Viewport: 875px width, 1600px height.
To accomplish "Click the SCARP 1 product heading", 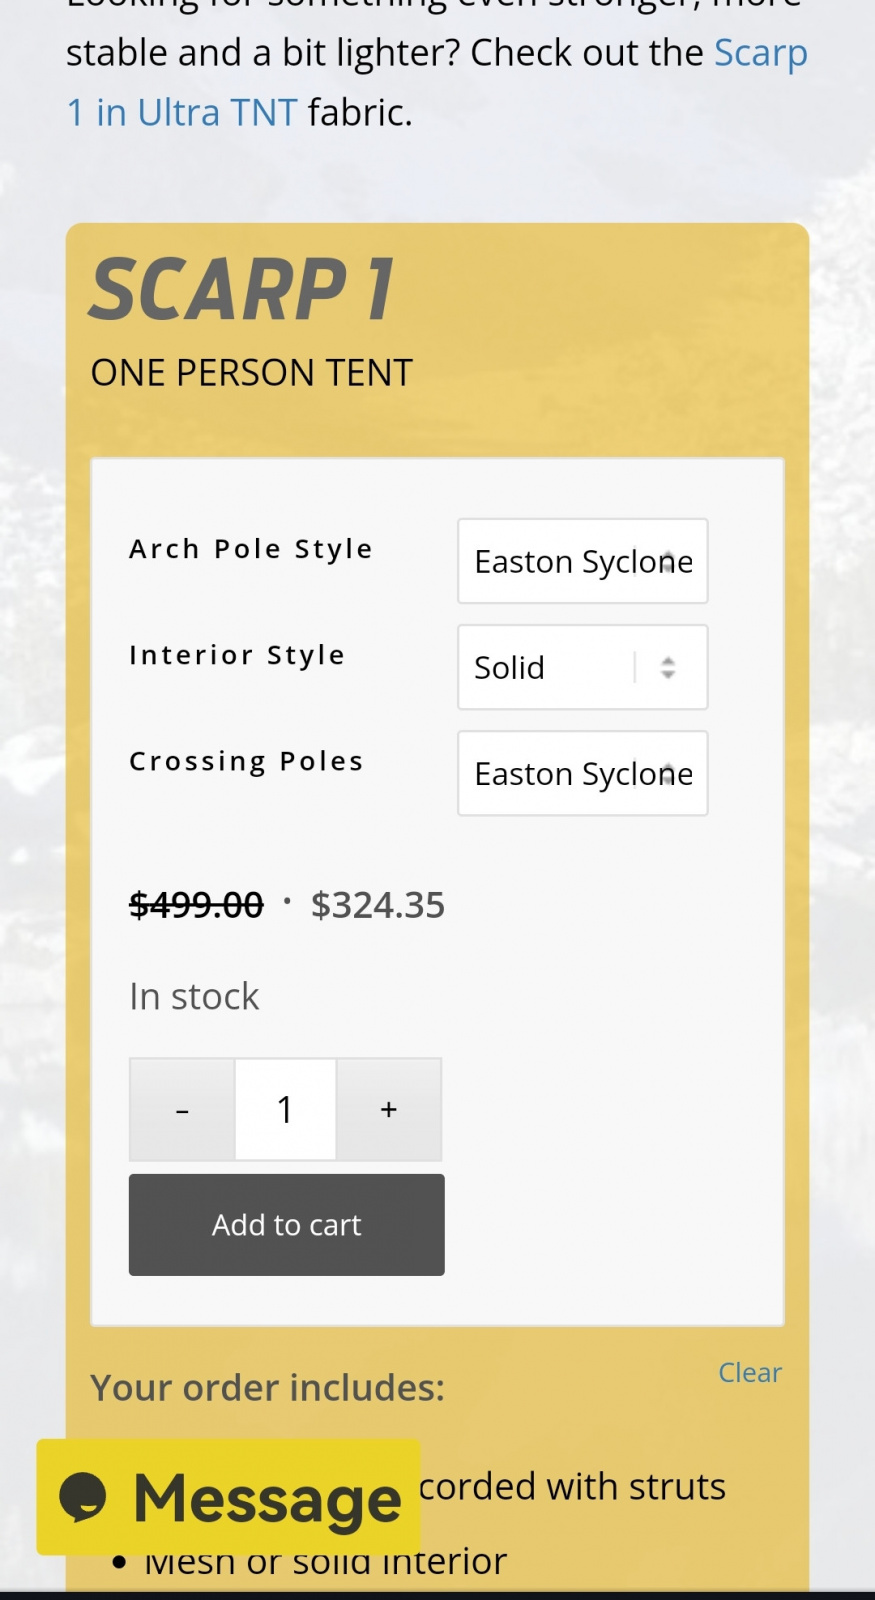I will pyautogui.click(x=242, y=290).
